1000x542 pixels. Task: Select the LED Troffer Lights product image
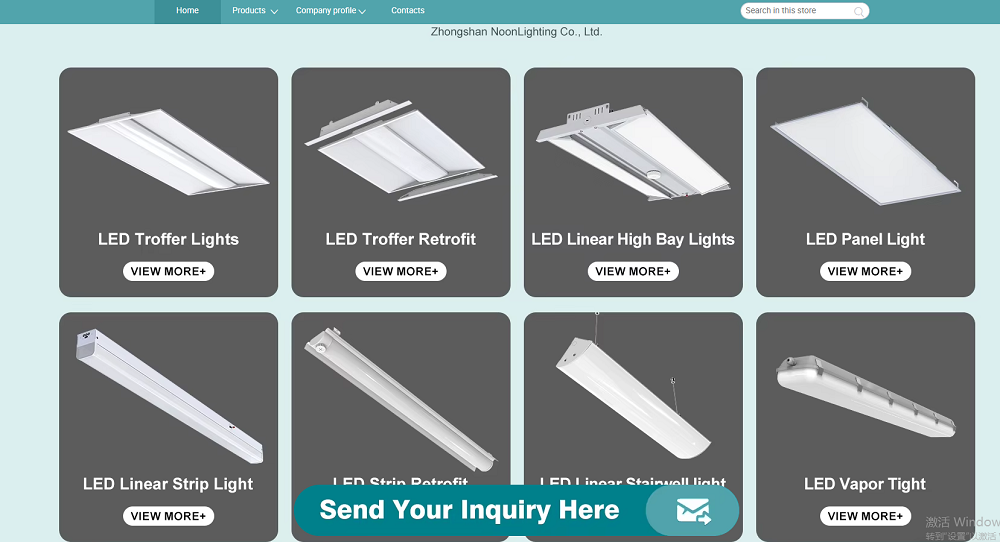(168, 152)
